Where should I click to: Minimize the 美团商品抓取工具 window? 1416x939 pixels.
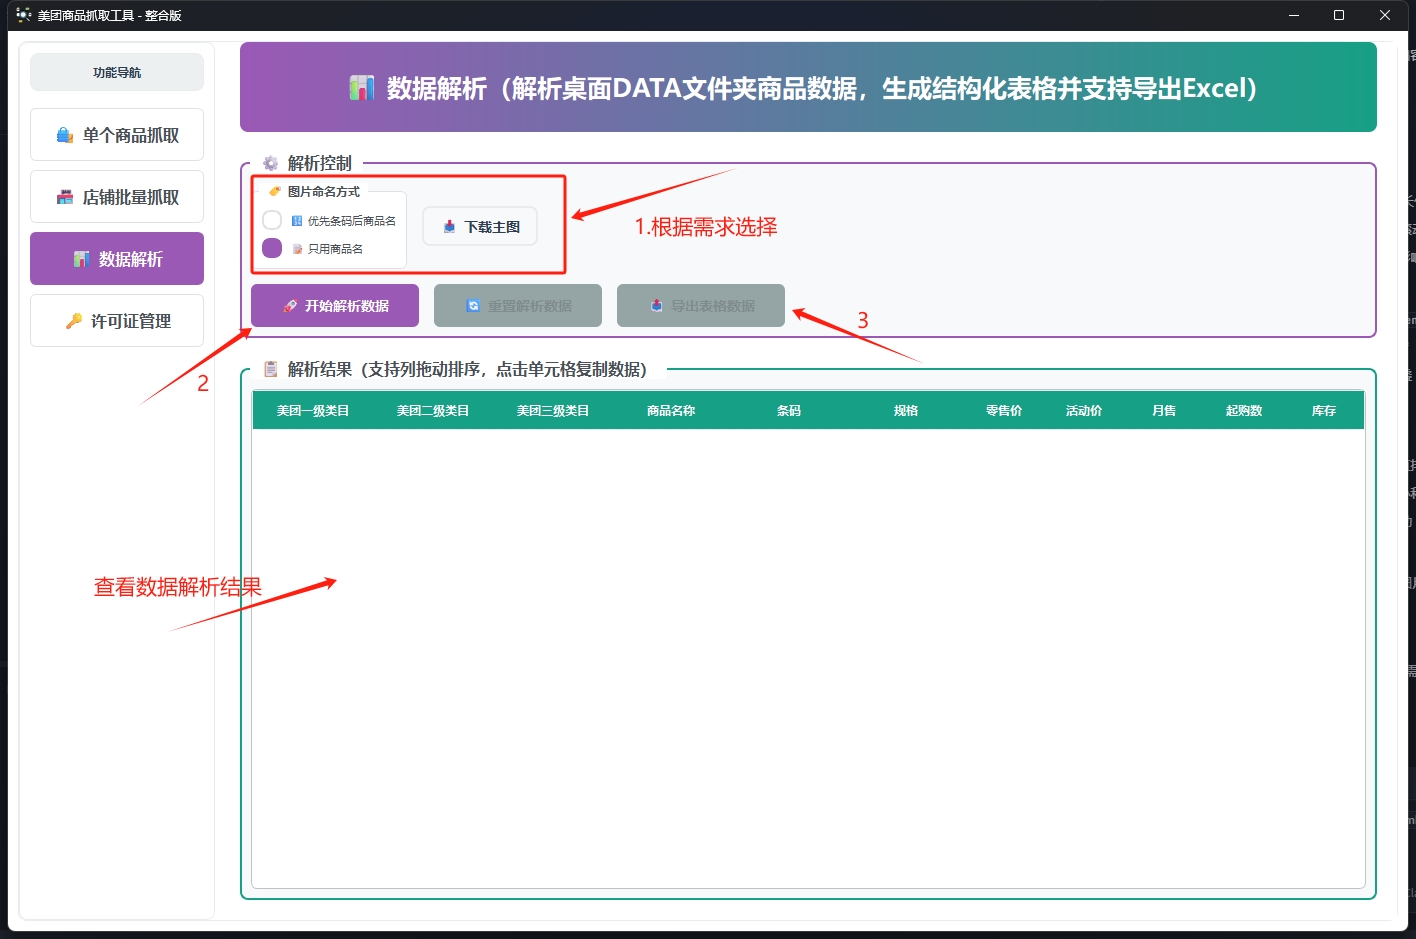[1294, 15]
